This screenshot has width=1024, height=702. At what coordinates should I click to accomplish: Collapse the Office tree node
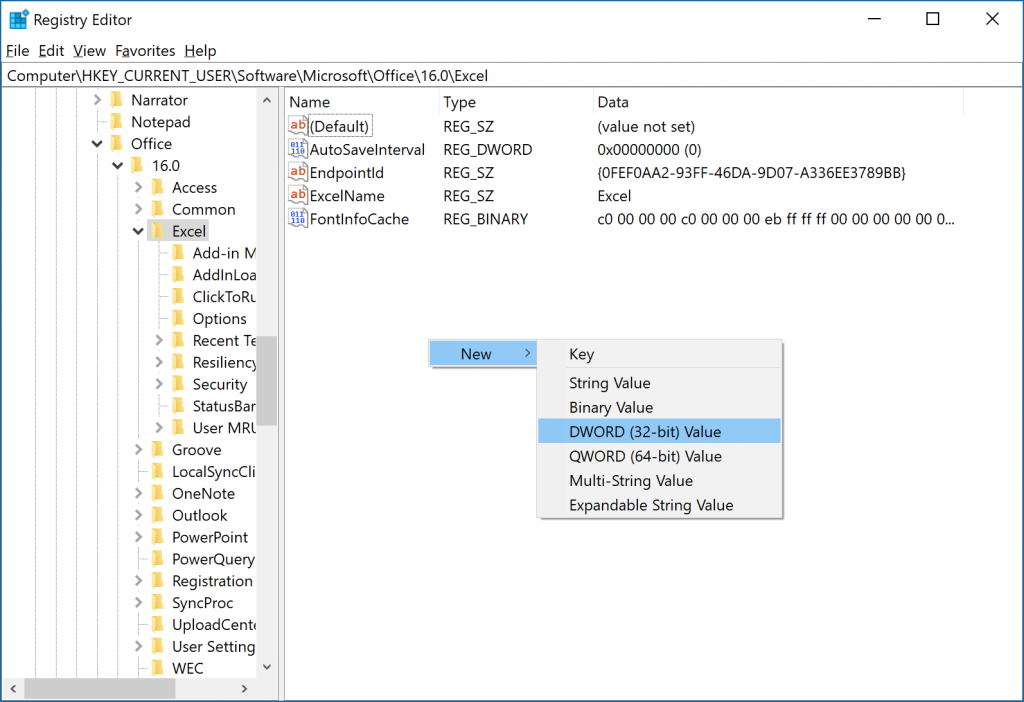[x=97, y=143]
